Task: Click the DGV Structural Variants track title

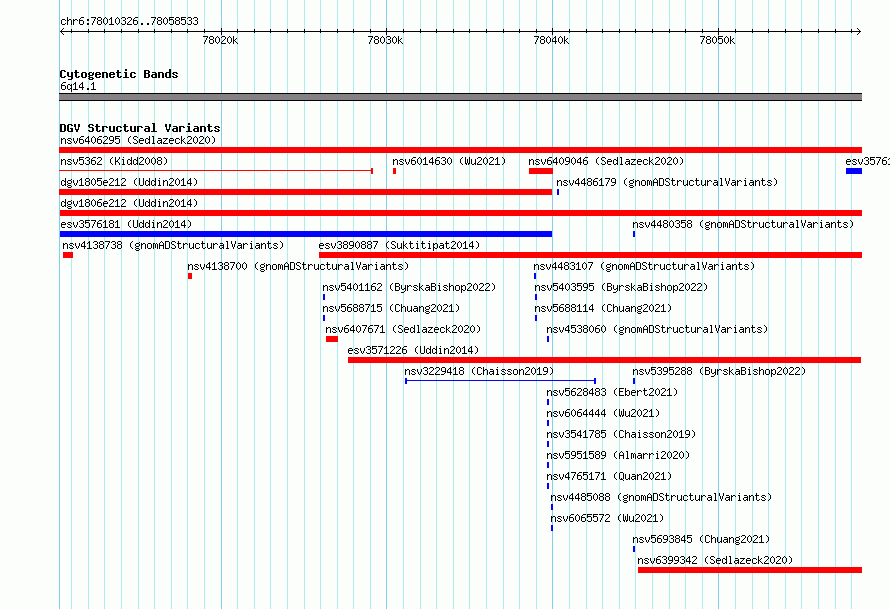Action: (140, 128)
